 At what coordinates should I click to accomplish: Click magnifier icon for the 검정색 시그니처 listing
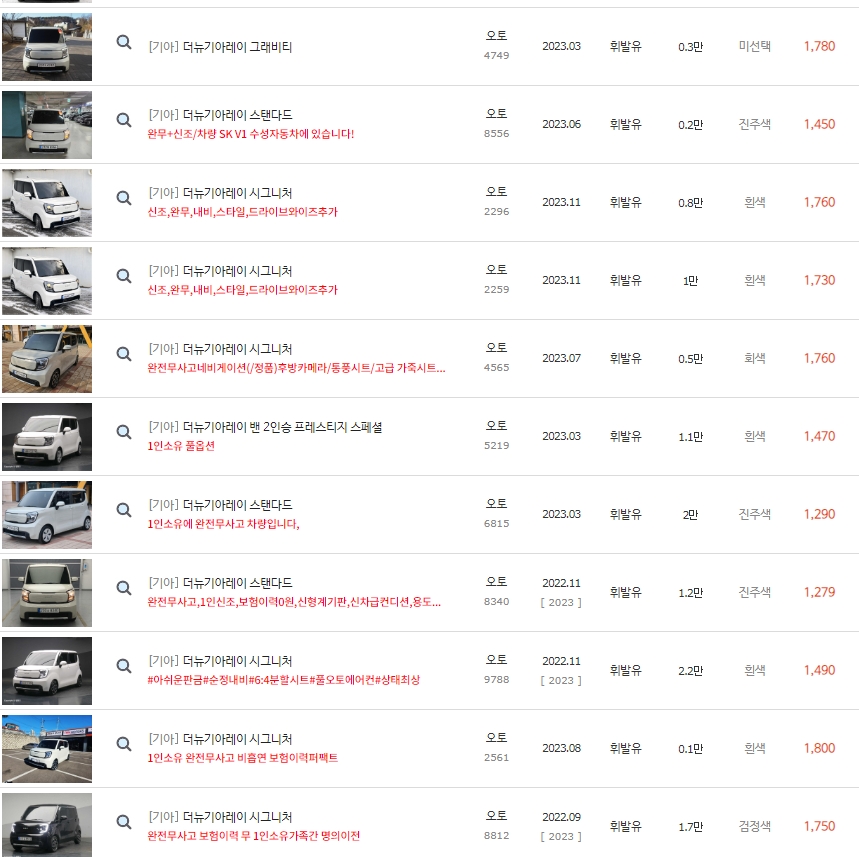124,822
